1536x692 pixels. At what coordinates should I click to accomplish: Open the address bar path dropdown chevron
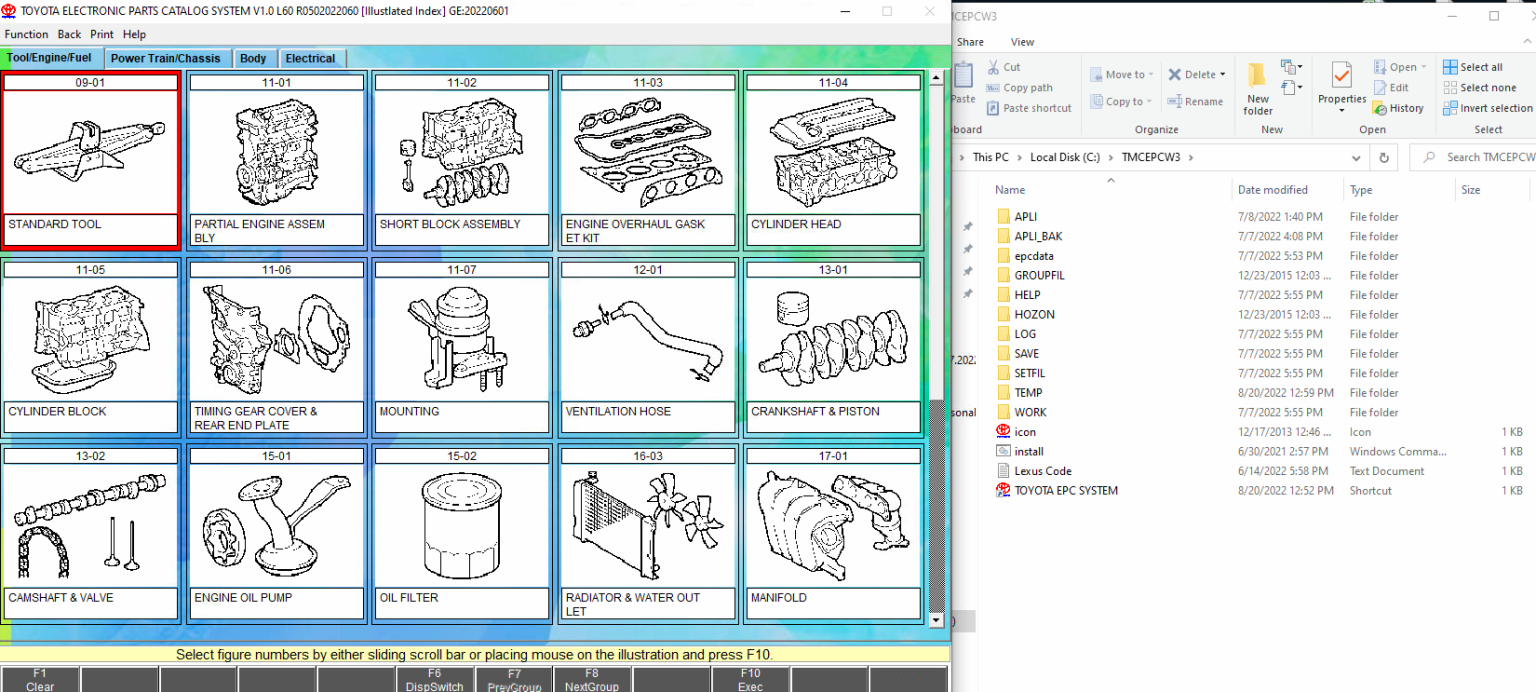pyautogui.click(x=1356, y=157)
